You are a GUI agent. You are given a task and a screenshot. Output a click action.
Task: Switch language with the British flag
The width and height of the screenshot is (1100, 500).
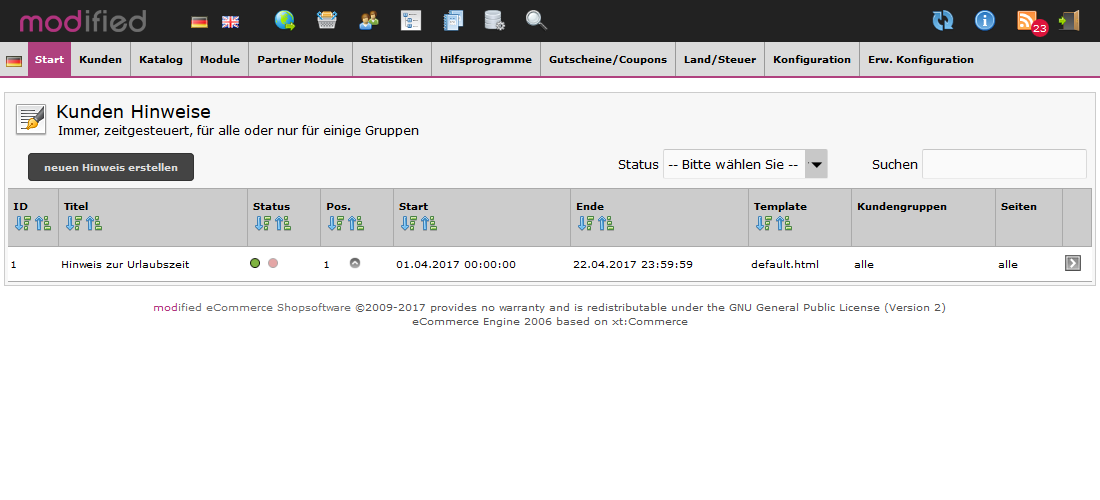click(230, 21)
